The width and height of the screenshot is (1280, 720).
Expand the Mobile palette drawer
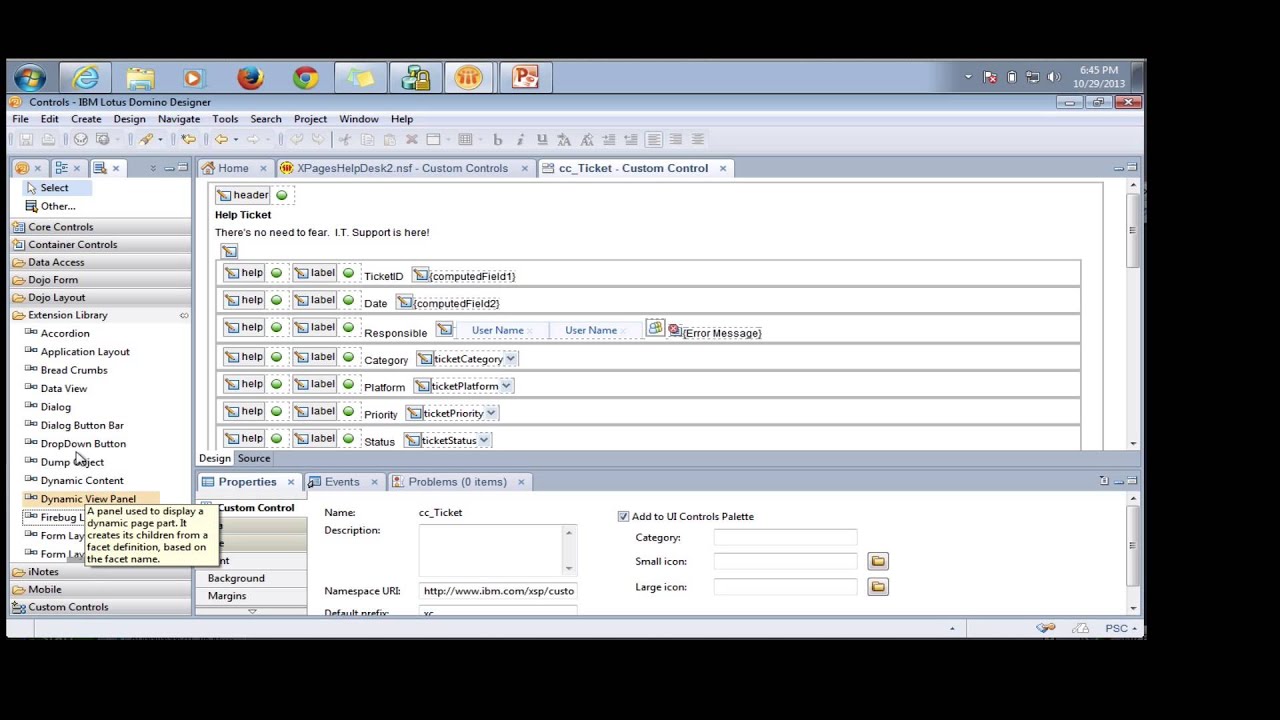(x=100, y=589)
